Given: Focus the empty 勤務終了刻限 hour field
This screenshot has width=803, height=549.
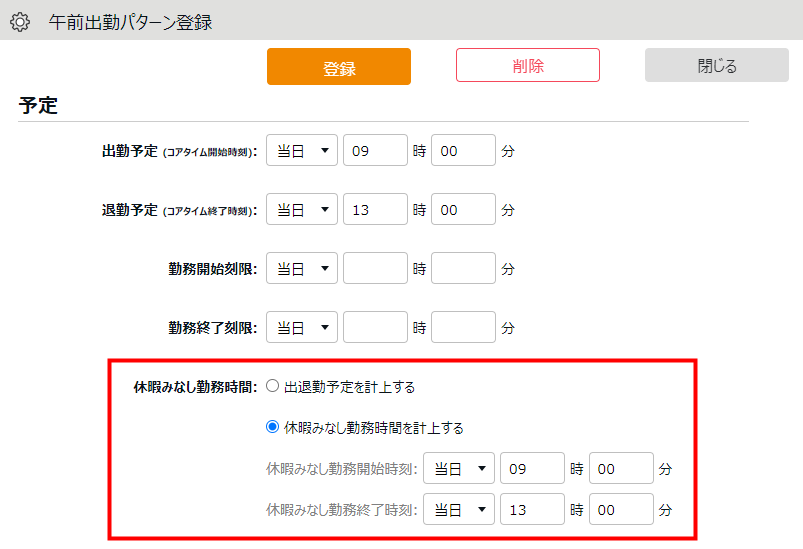Looking at the screenshot, I should pyautogui.click(x=375, y=327).
